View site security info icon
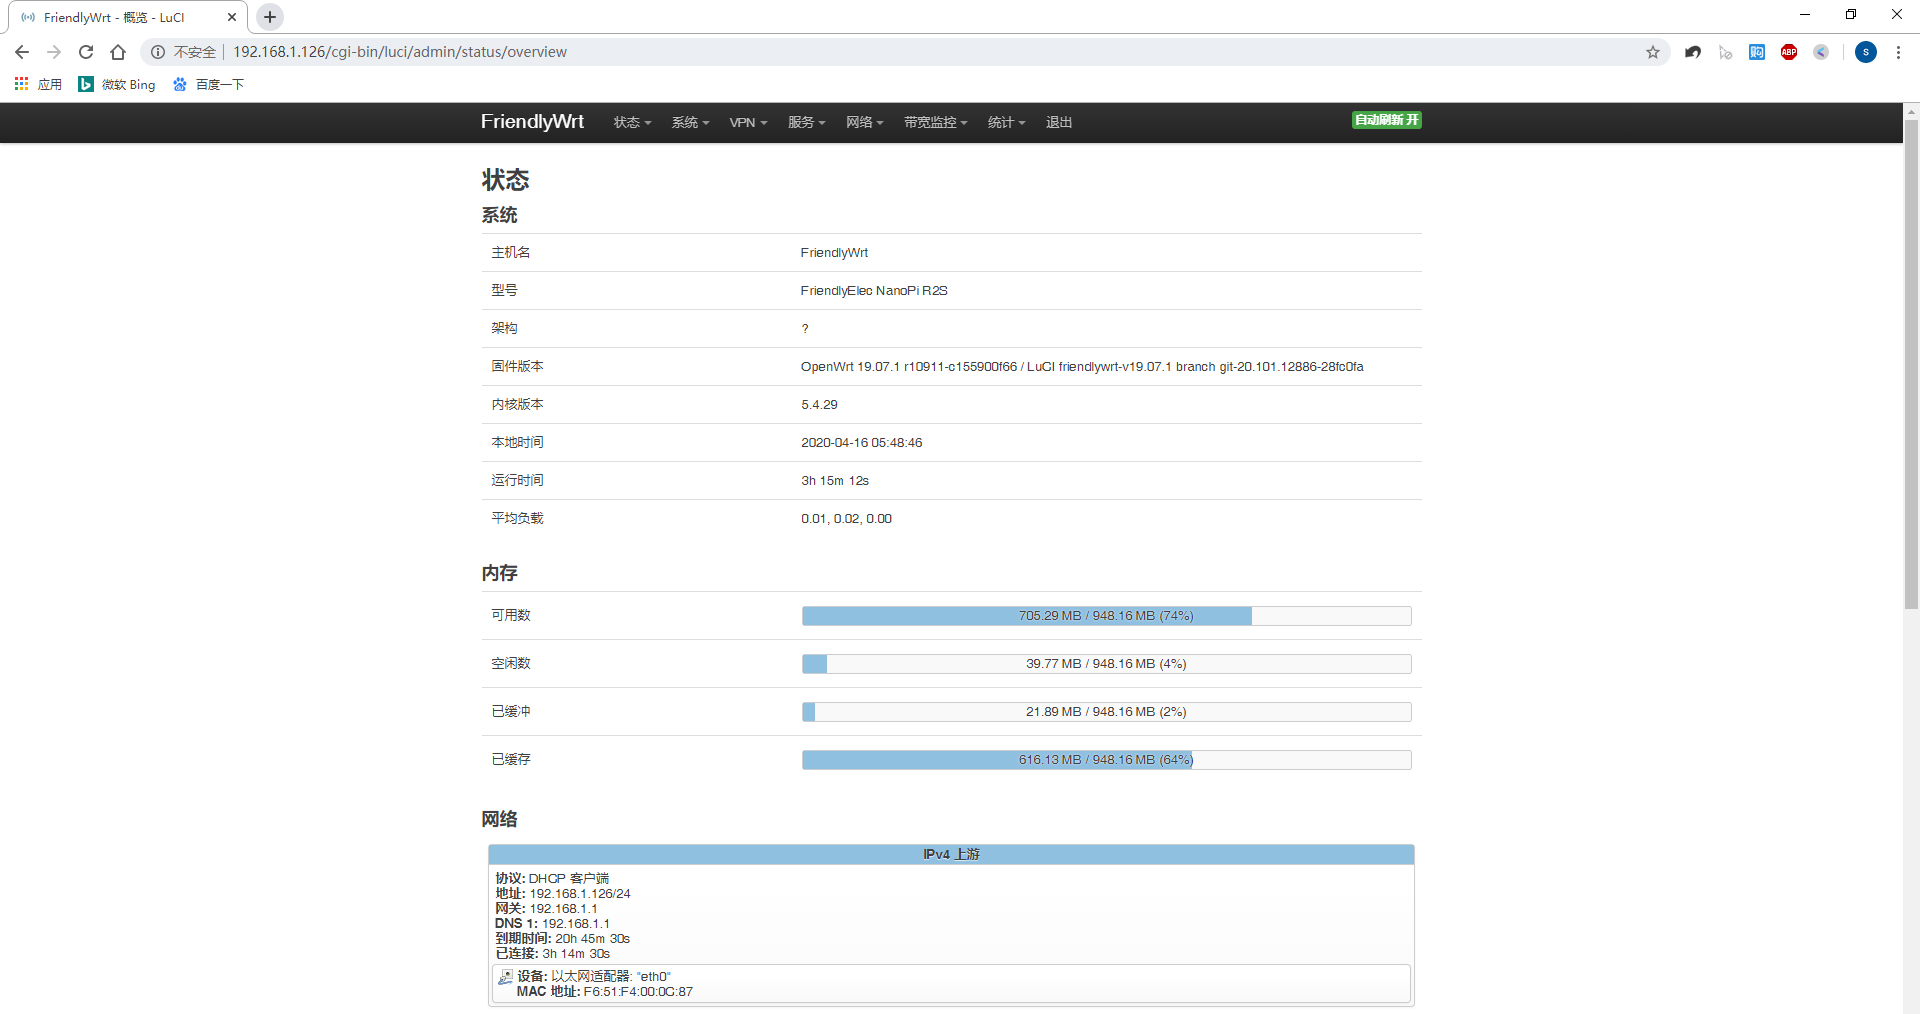This screenshot has width=1920, height=1014. pos(158,52)
